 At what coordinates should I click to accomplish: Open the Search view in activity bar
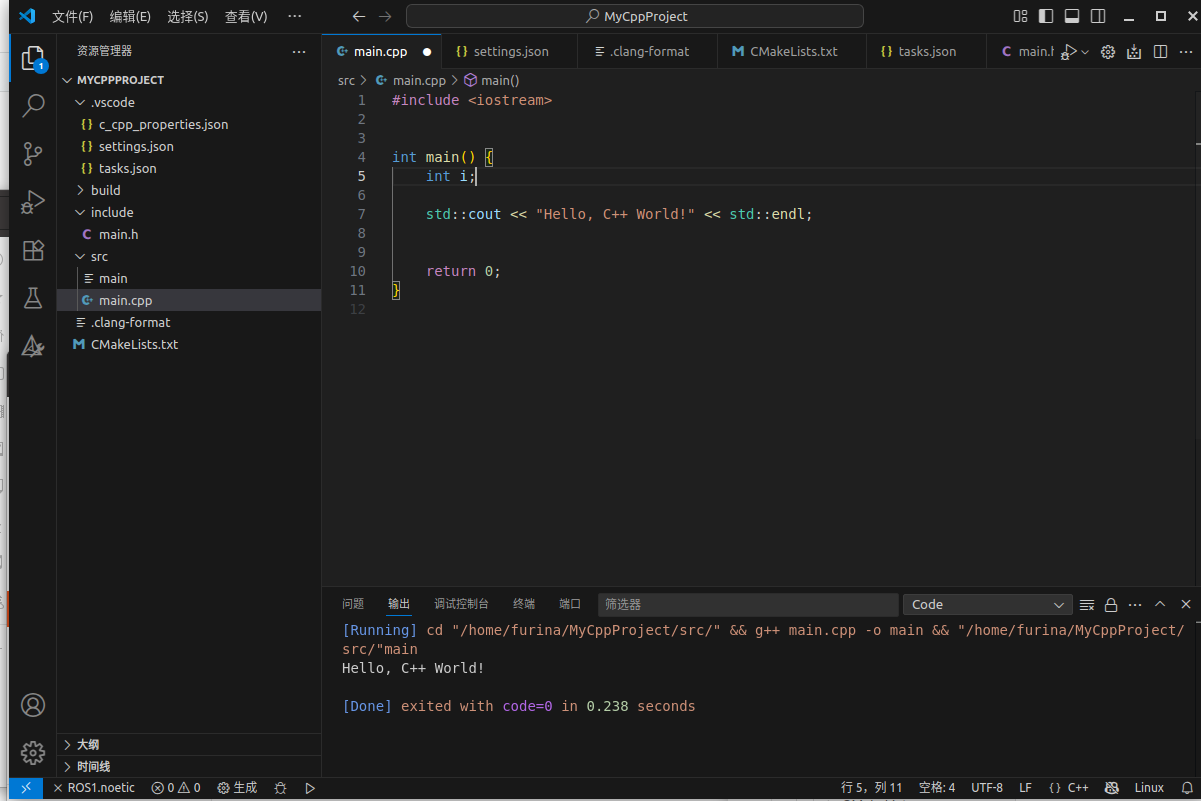click(x=33, y=106)
